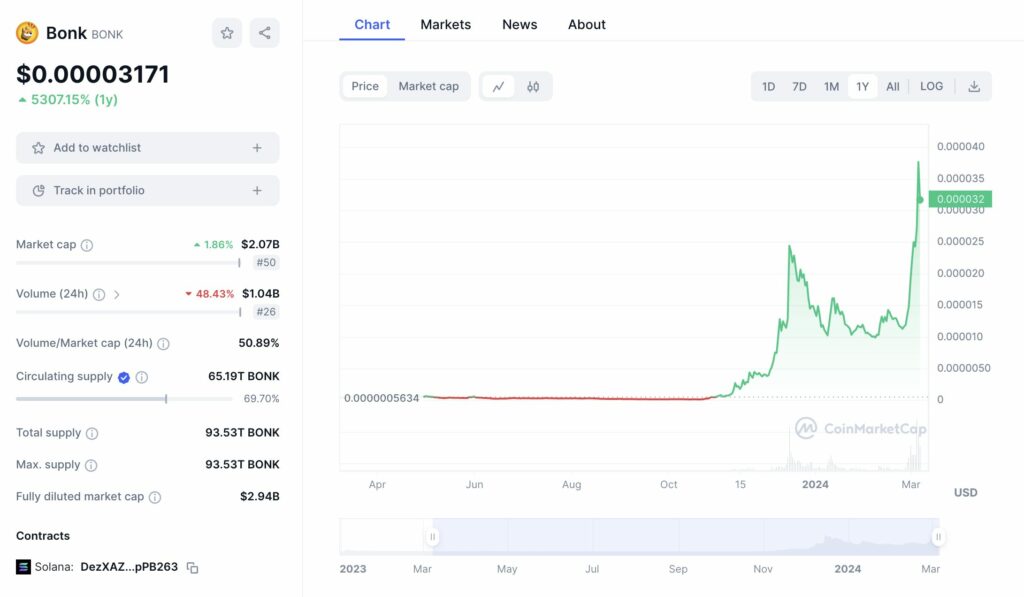
Task: Switch to candlestick chart icon
Action: click(533, 86)
